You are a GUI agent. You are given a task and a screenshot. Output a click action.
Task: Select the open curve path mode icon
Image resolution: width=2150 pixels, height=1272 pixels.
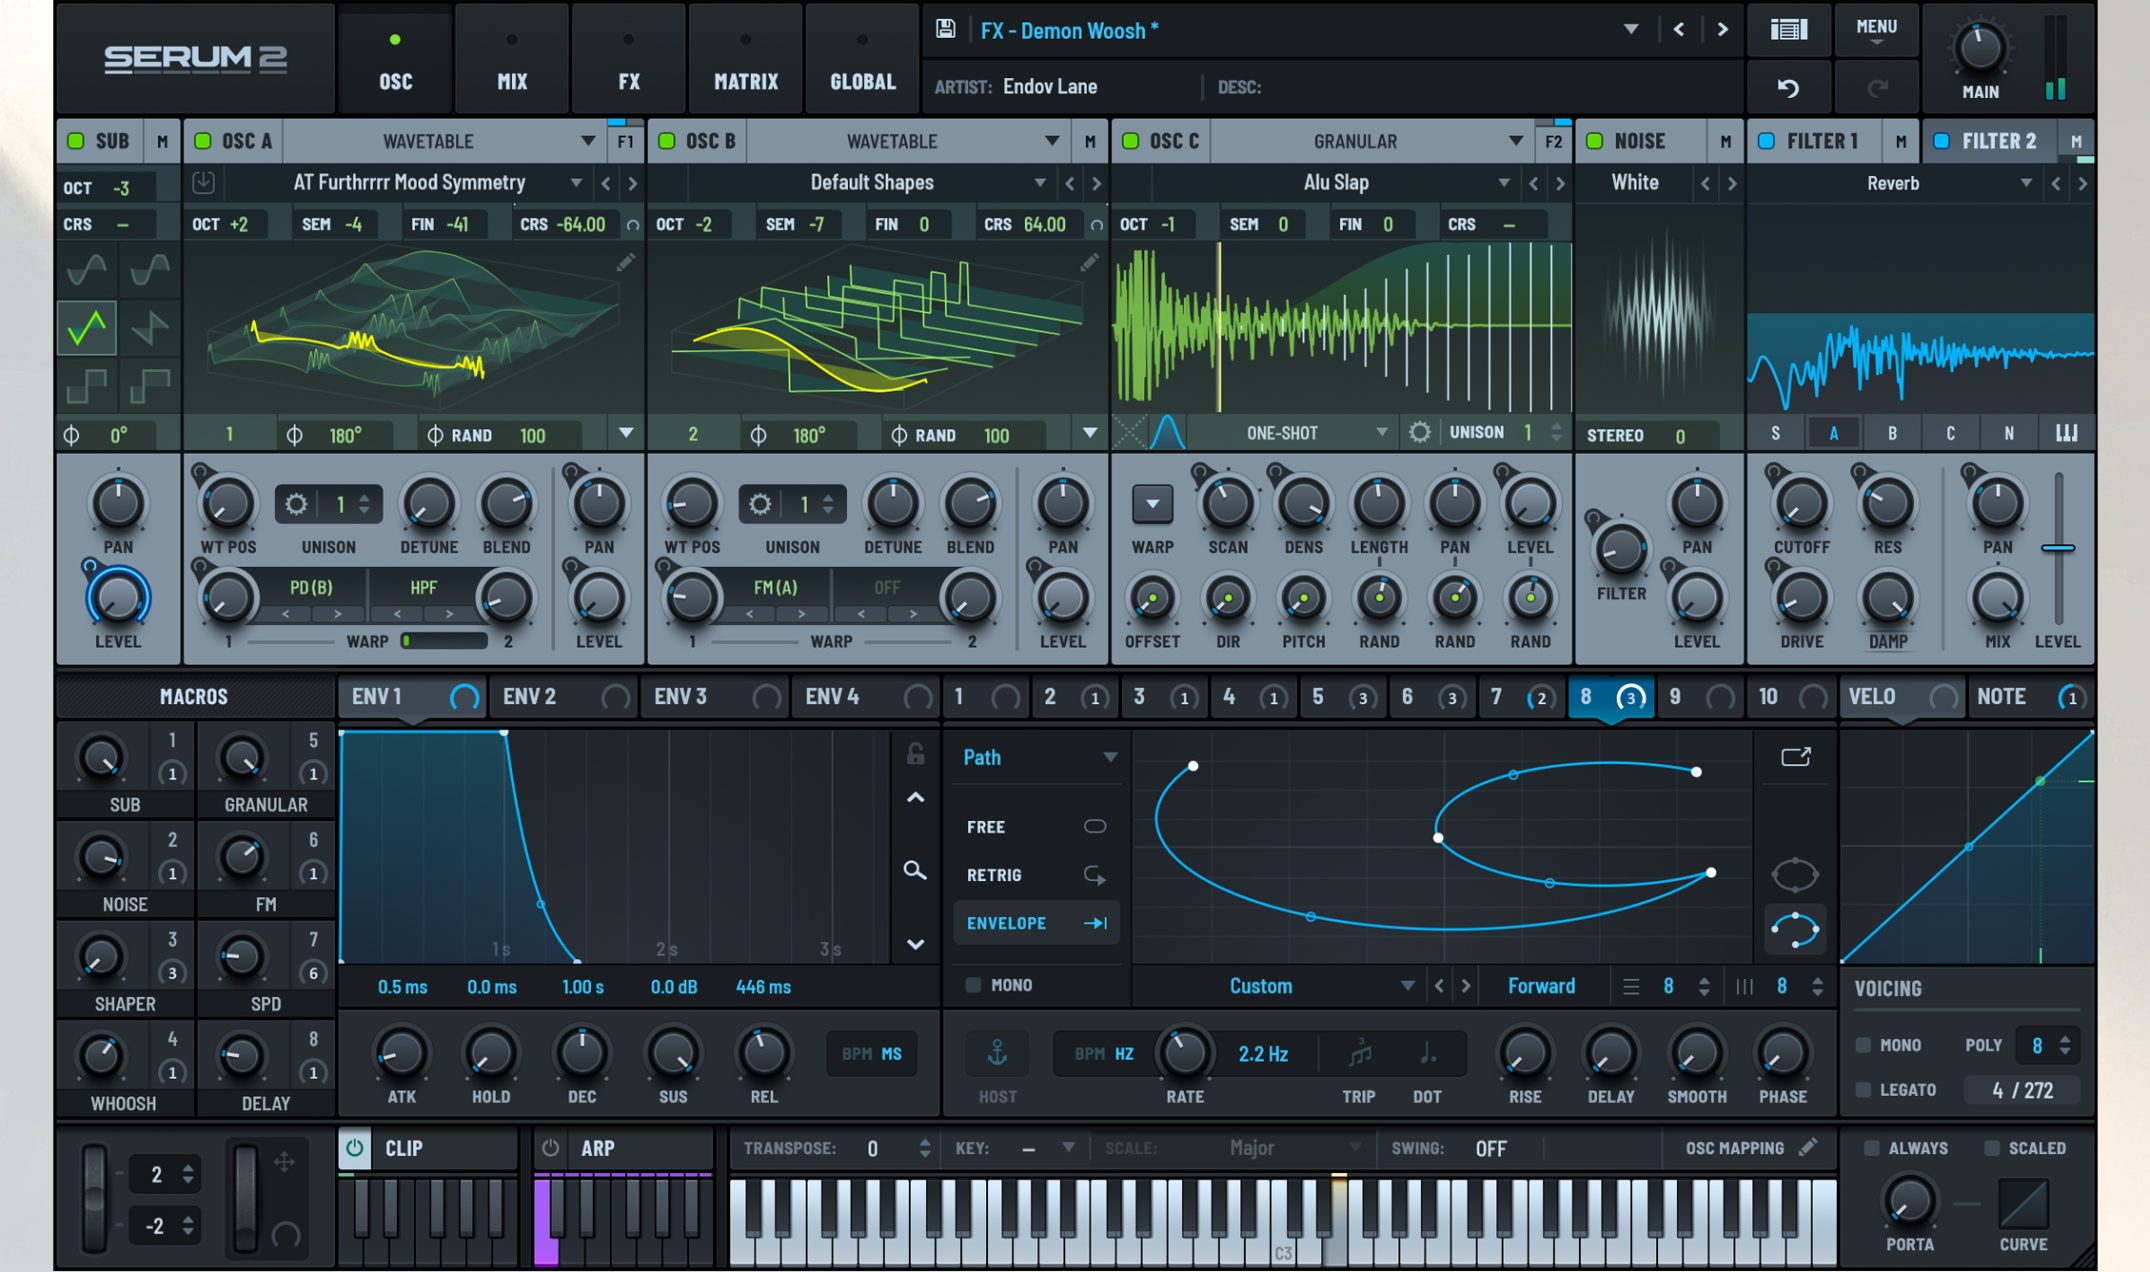[x=1795, y=930]
